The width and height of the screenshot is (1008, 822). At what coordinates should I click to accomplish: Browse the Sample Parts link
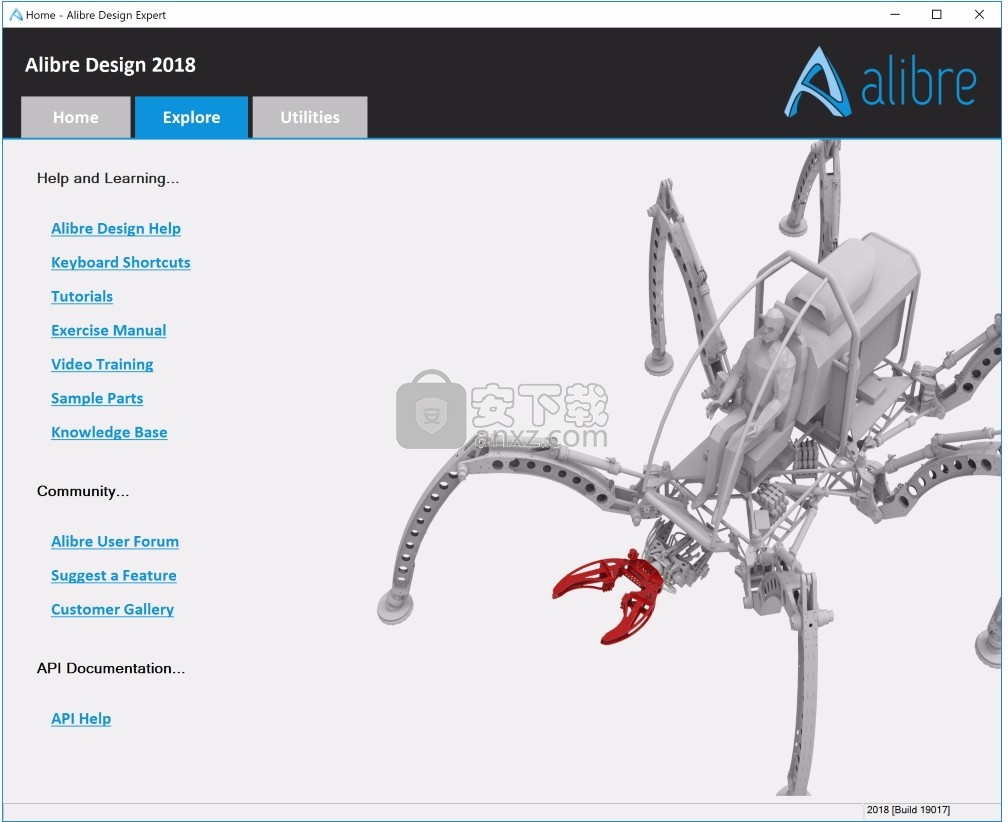(x=97, y=399)
